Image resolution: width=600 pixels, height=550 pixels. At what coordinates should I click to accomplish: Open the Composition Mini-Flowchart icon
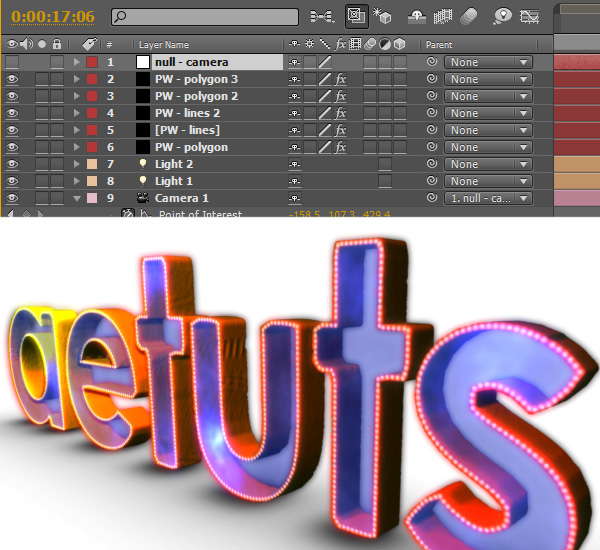pyautogui.click(x=322, y=16)
